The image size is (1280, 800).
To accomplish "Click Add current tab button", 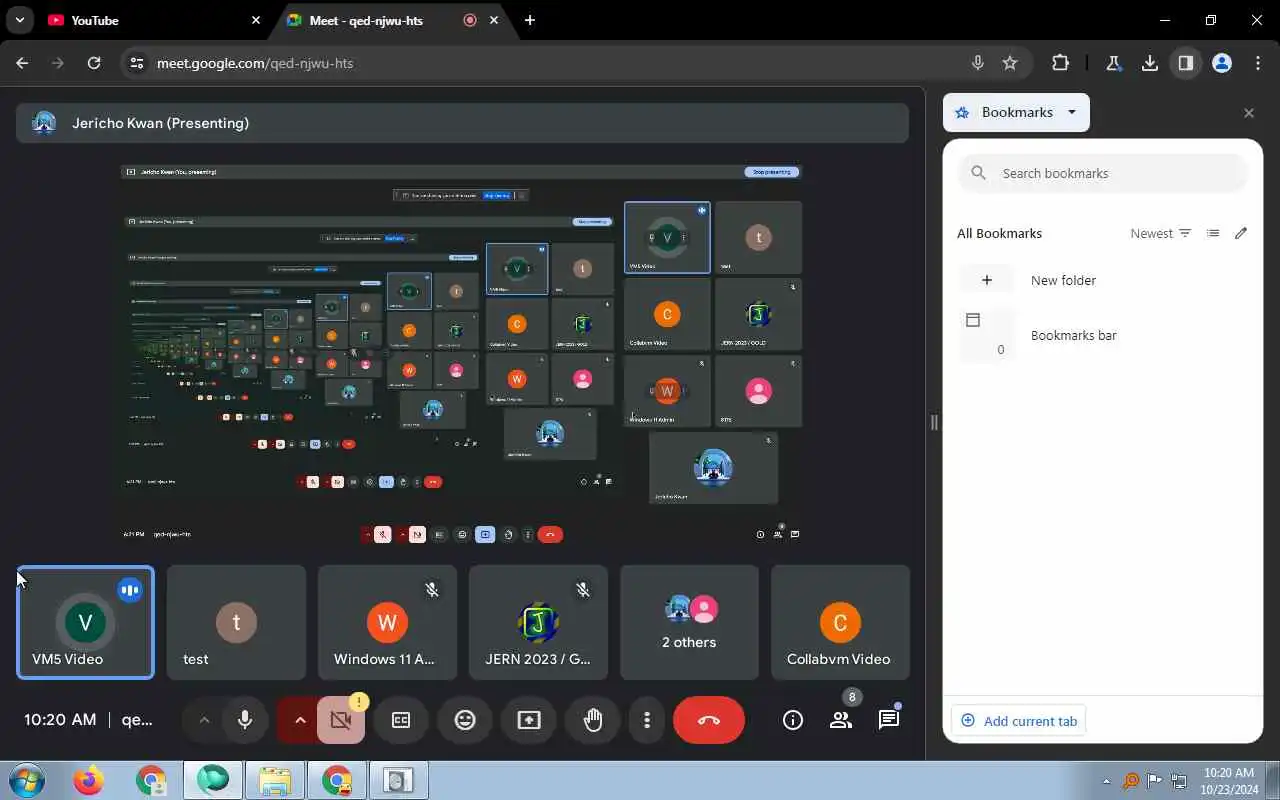I will pyautogui.click(x=1019, y=721).
